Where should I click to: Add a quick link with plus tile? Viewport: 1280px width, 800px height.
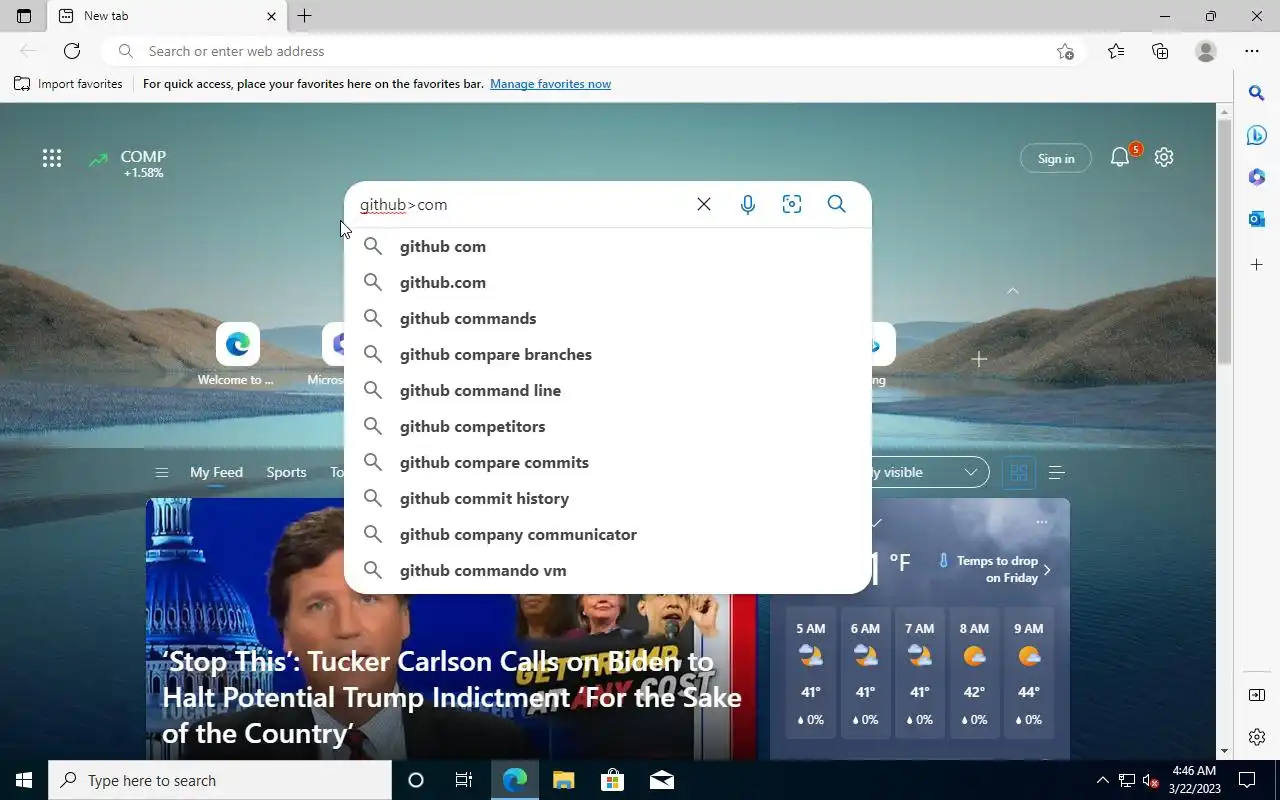coord(979,358)
